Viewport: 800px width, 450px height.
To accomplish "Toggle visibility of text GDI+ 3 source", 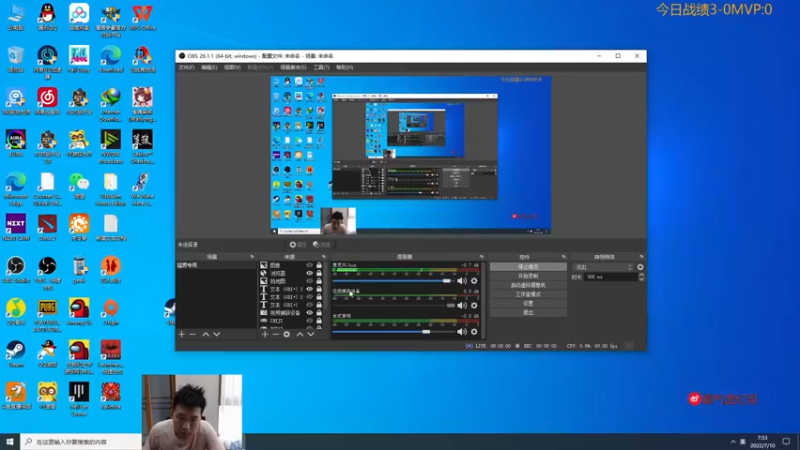I will pos(309,289).
